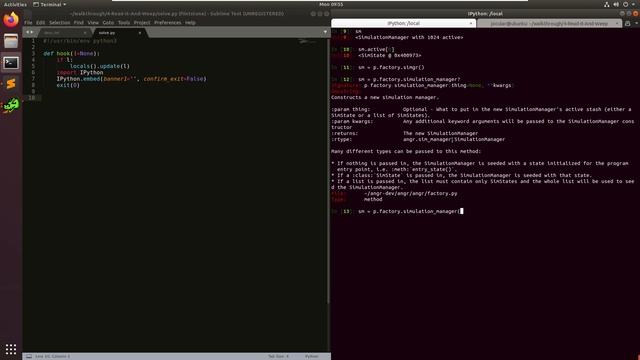This screenshot has height=360, width=640.
Task: Click 'Constructs a new simulation manager.' text
Action: [385, 97]
